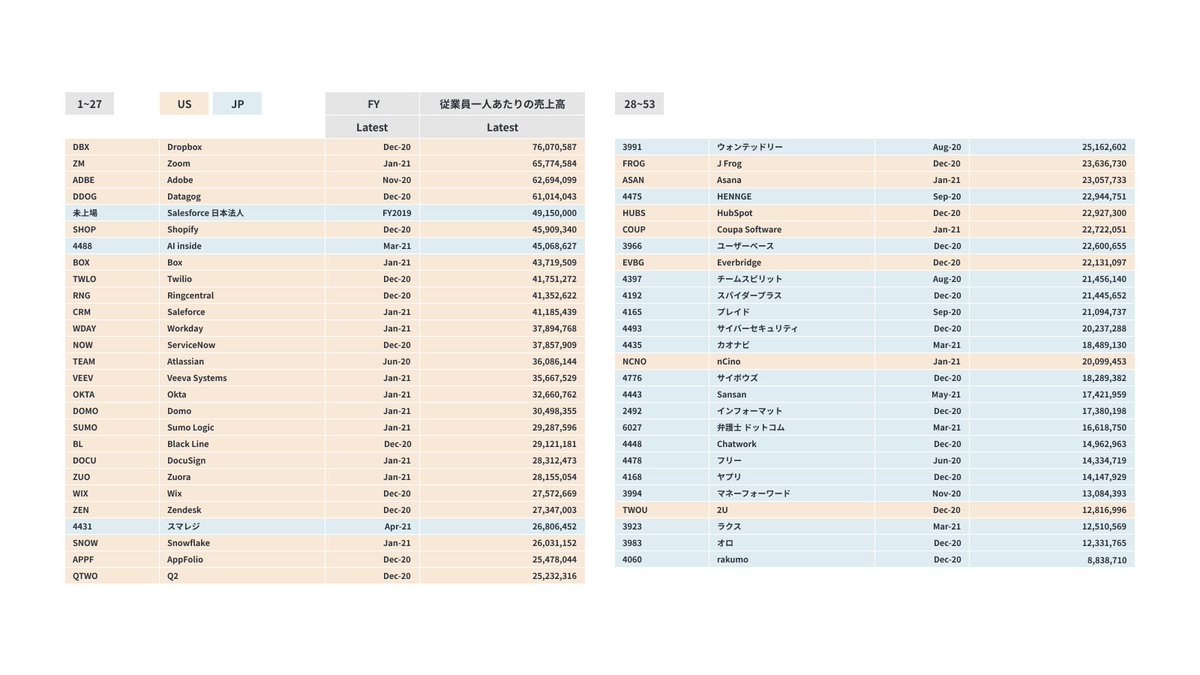Select the HubSpot company name

coord(735,213)
